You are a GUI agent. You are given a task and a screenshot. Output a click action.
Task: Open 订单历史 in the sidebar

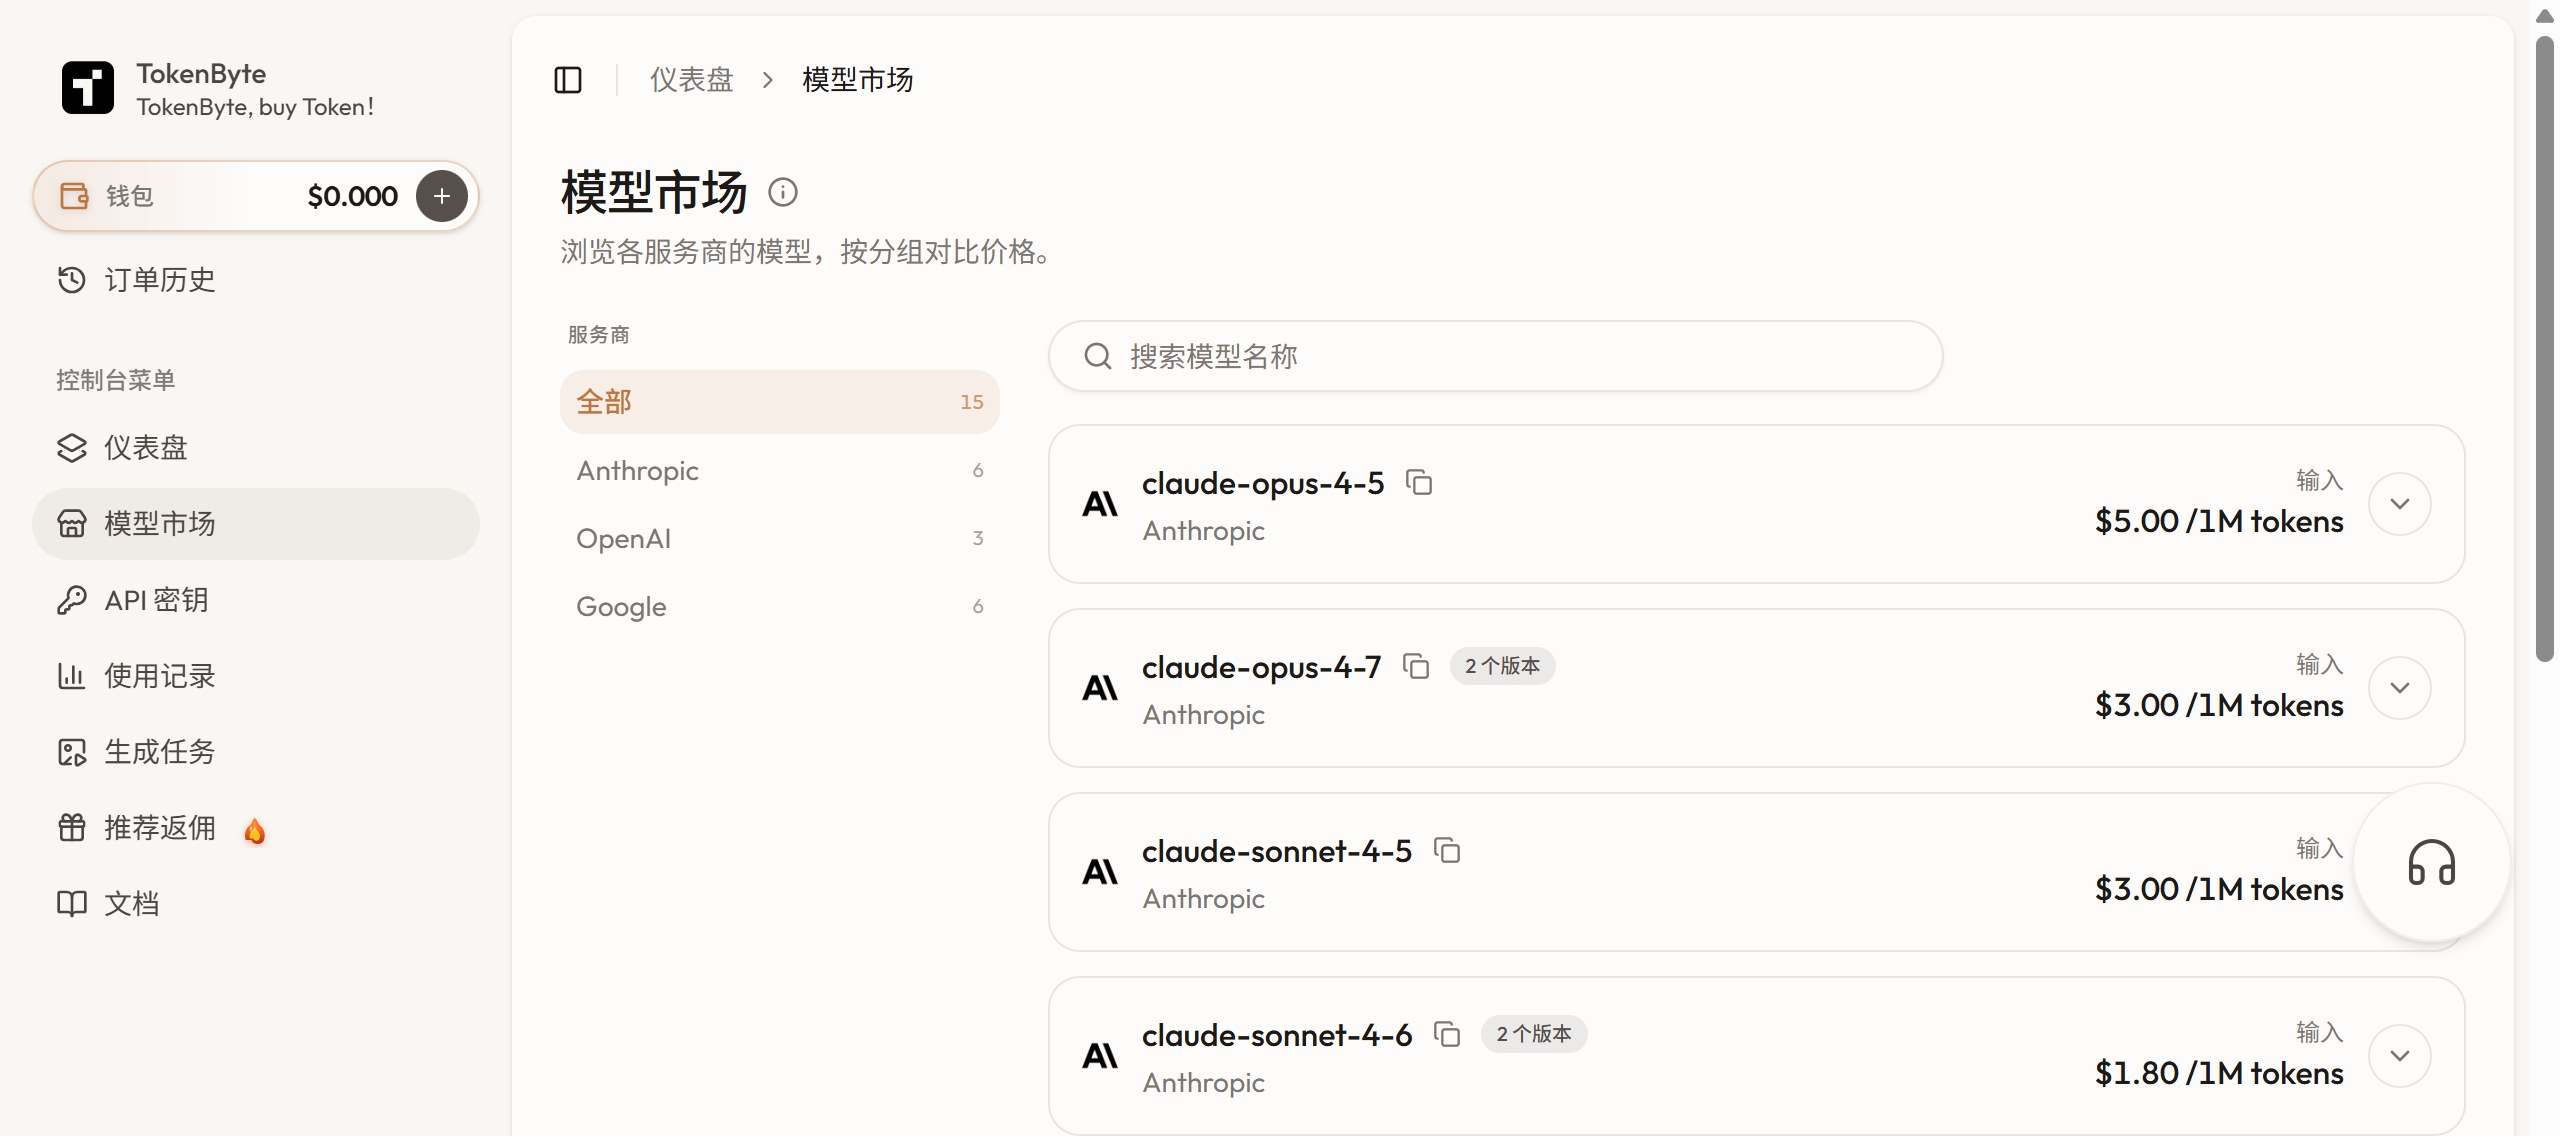tap(256, 280)
